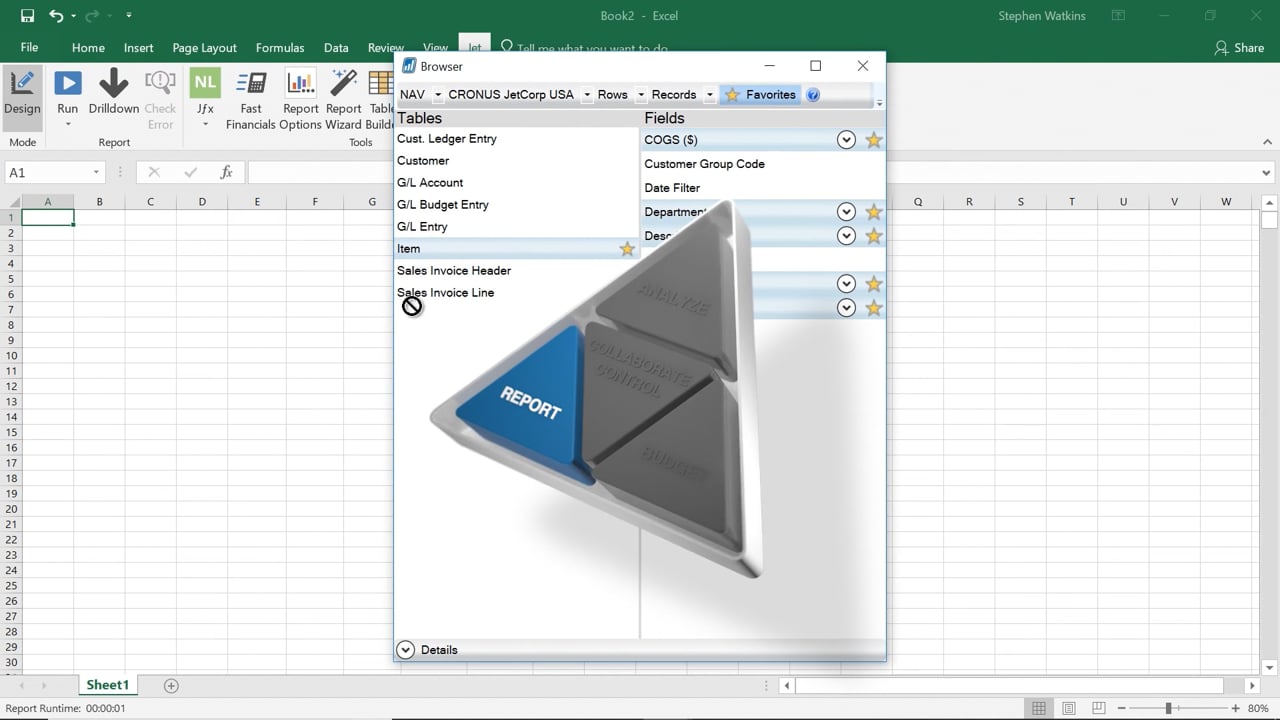
Task: Toggle favorite star on Desc field row
Action: point(874,236)
